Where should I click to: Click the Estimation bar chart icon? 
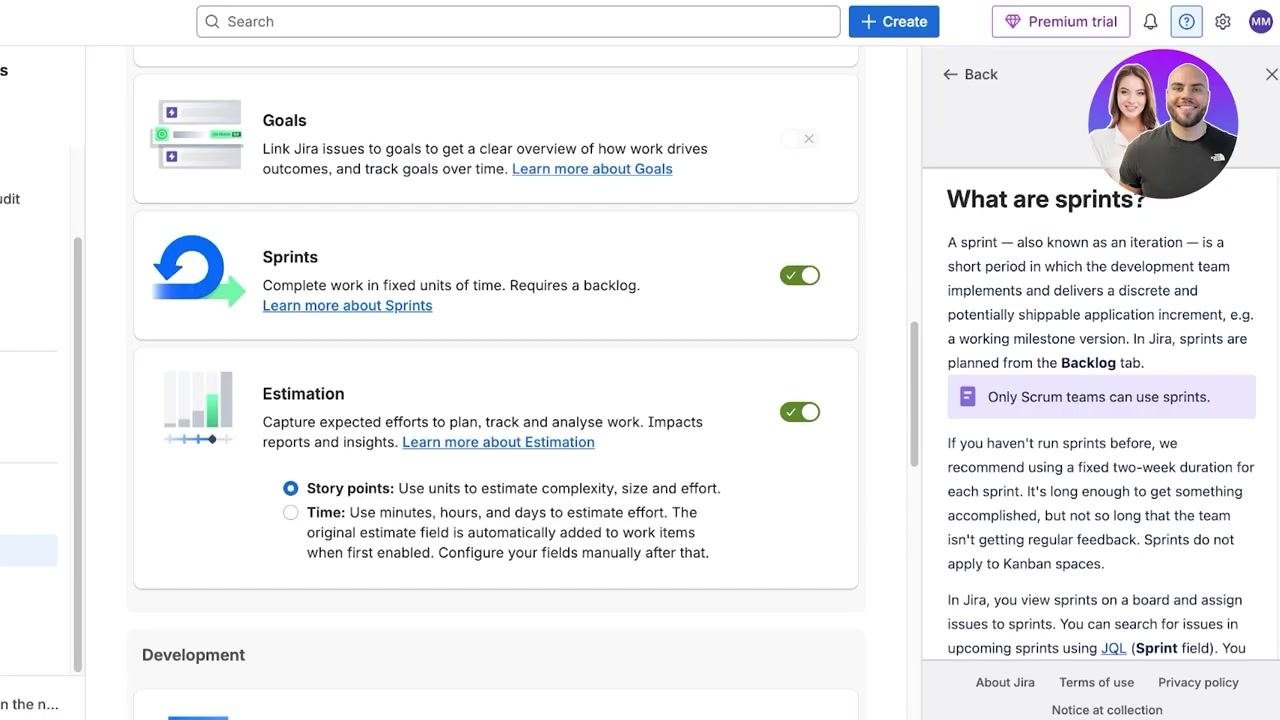[x=198, y=408]
